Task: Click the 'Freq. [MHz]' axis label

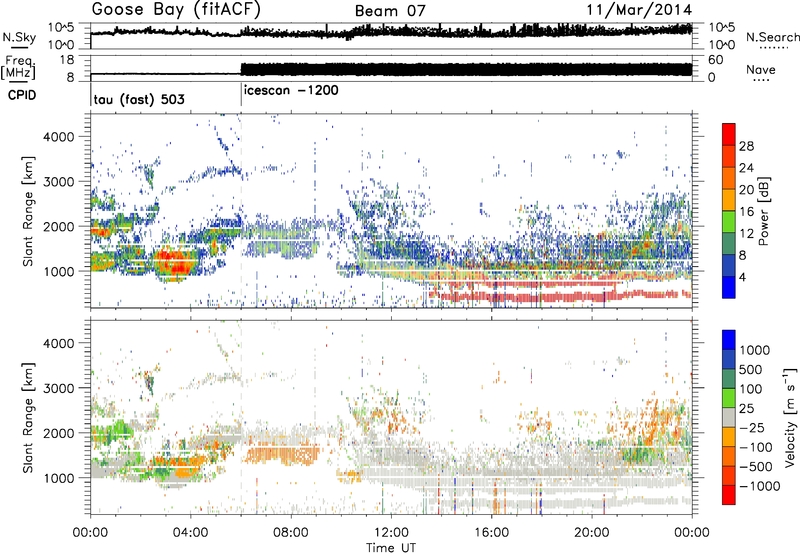Action: point(18,68)
